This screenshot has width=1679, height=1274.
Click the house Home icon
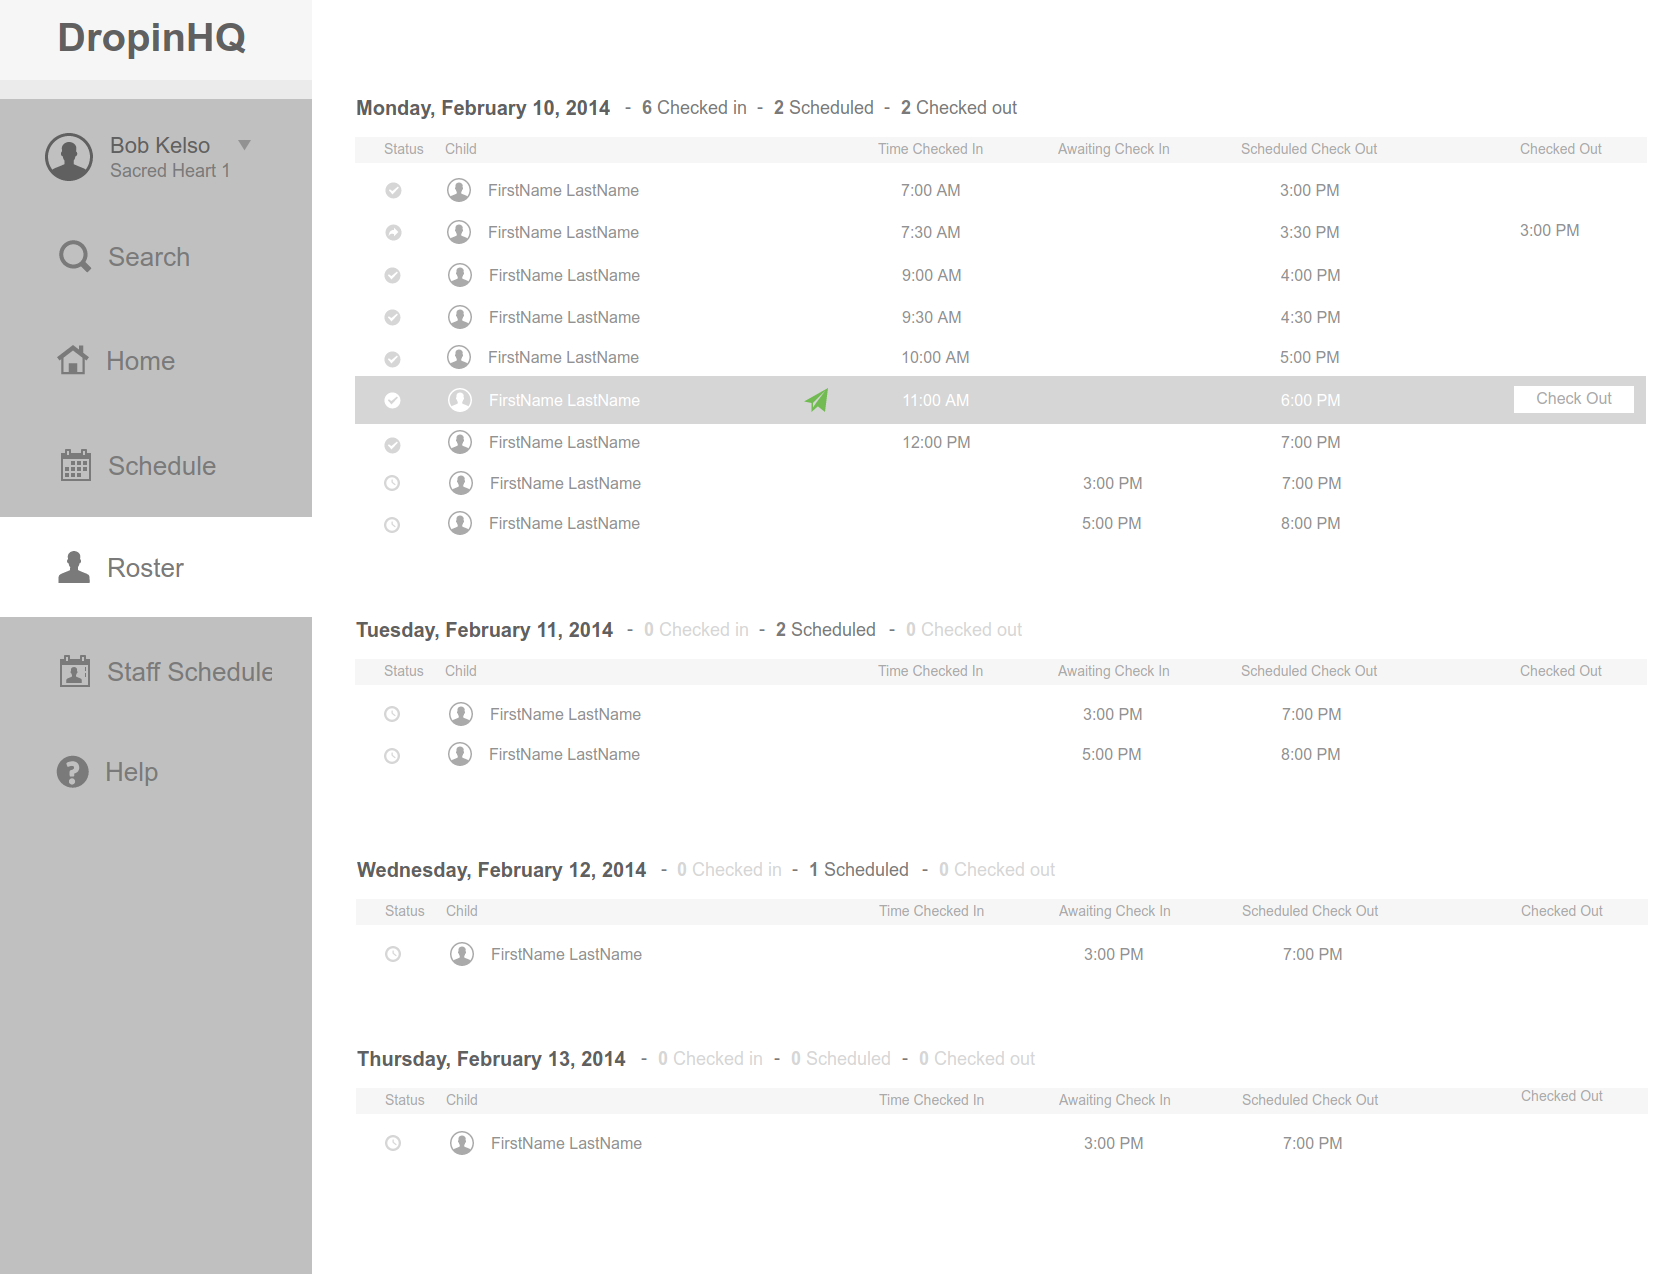click(73, 359)
